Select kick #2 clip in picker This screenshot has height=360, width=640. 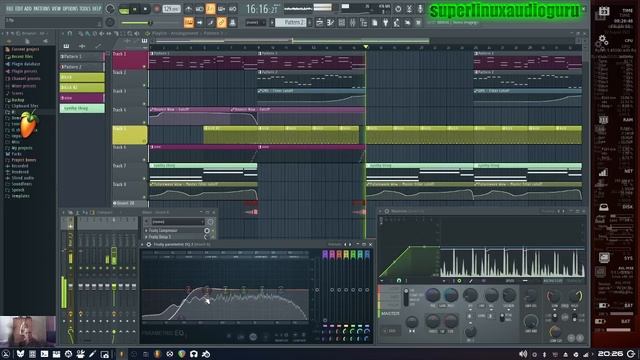(x=82, y=87)
